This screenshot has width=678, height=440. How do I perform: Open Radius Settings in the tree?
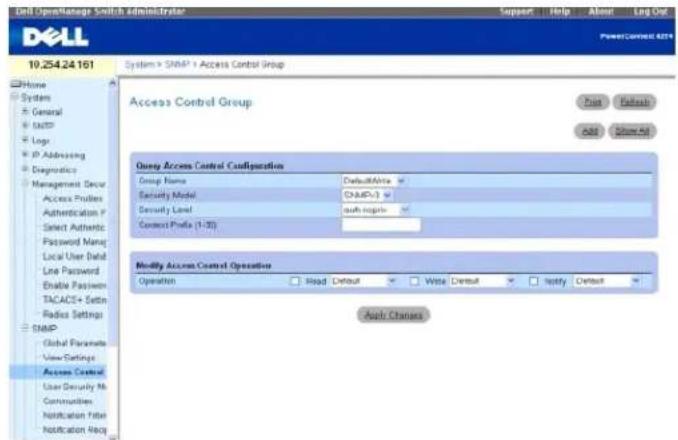coord(73,314)
